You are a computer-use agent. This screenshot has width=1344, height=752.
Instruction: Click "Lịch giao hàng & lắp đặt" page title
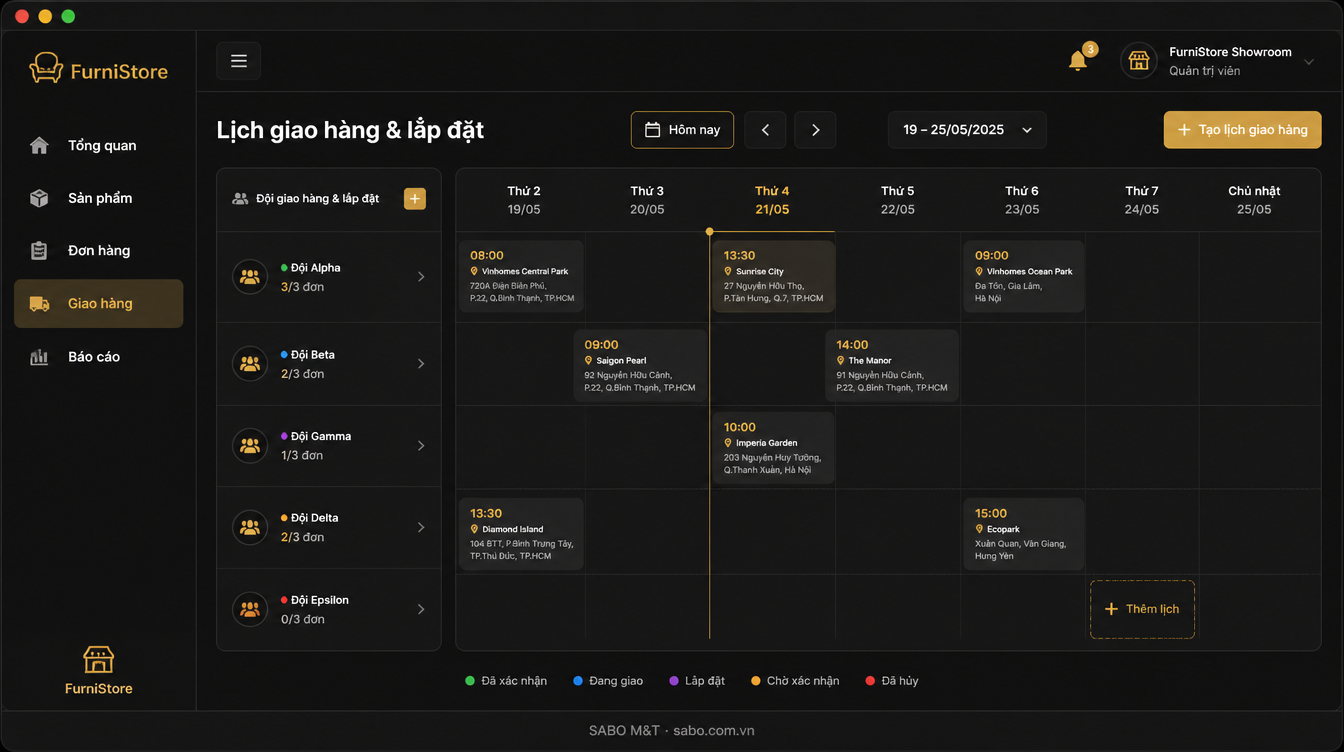(x=350, y=130)
